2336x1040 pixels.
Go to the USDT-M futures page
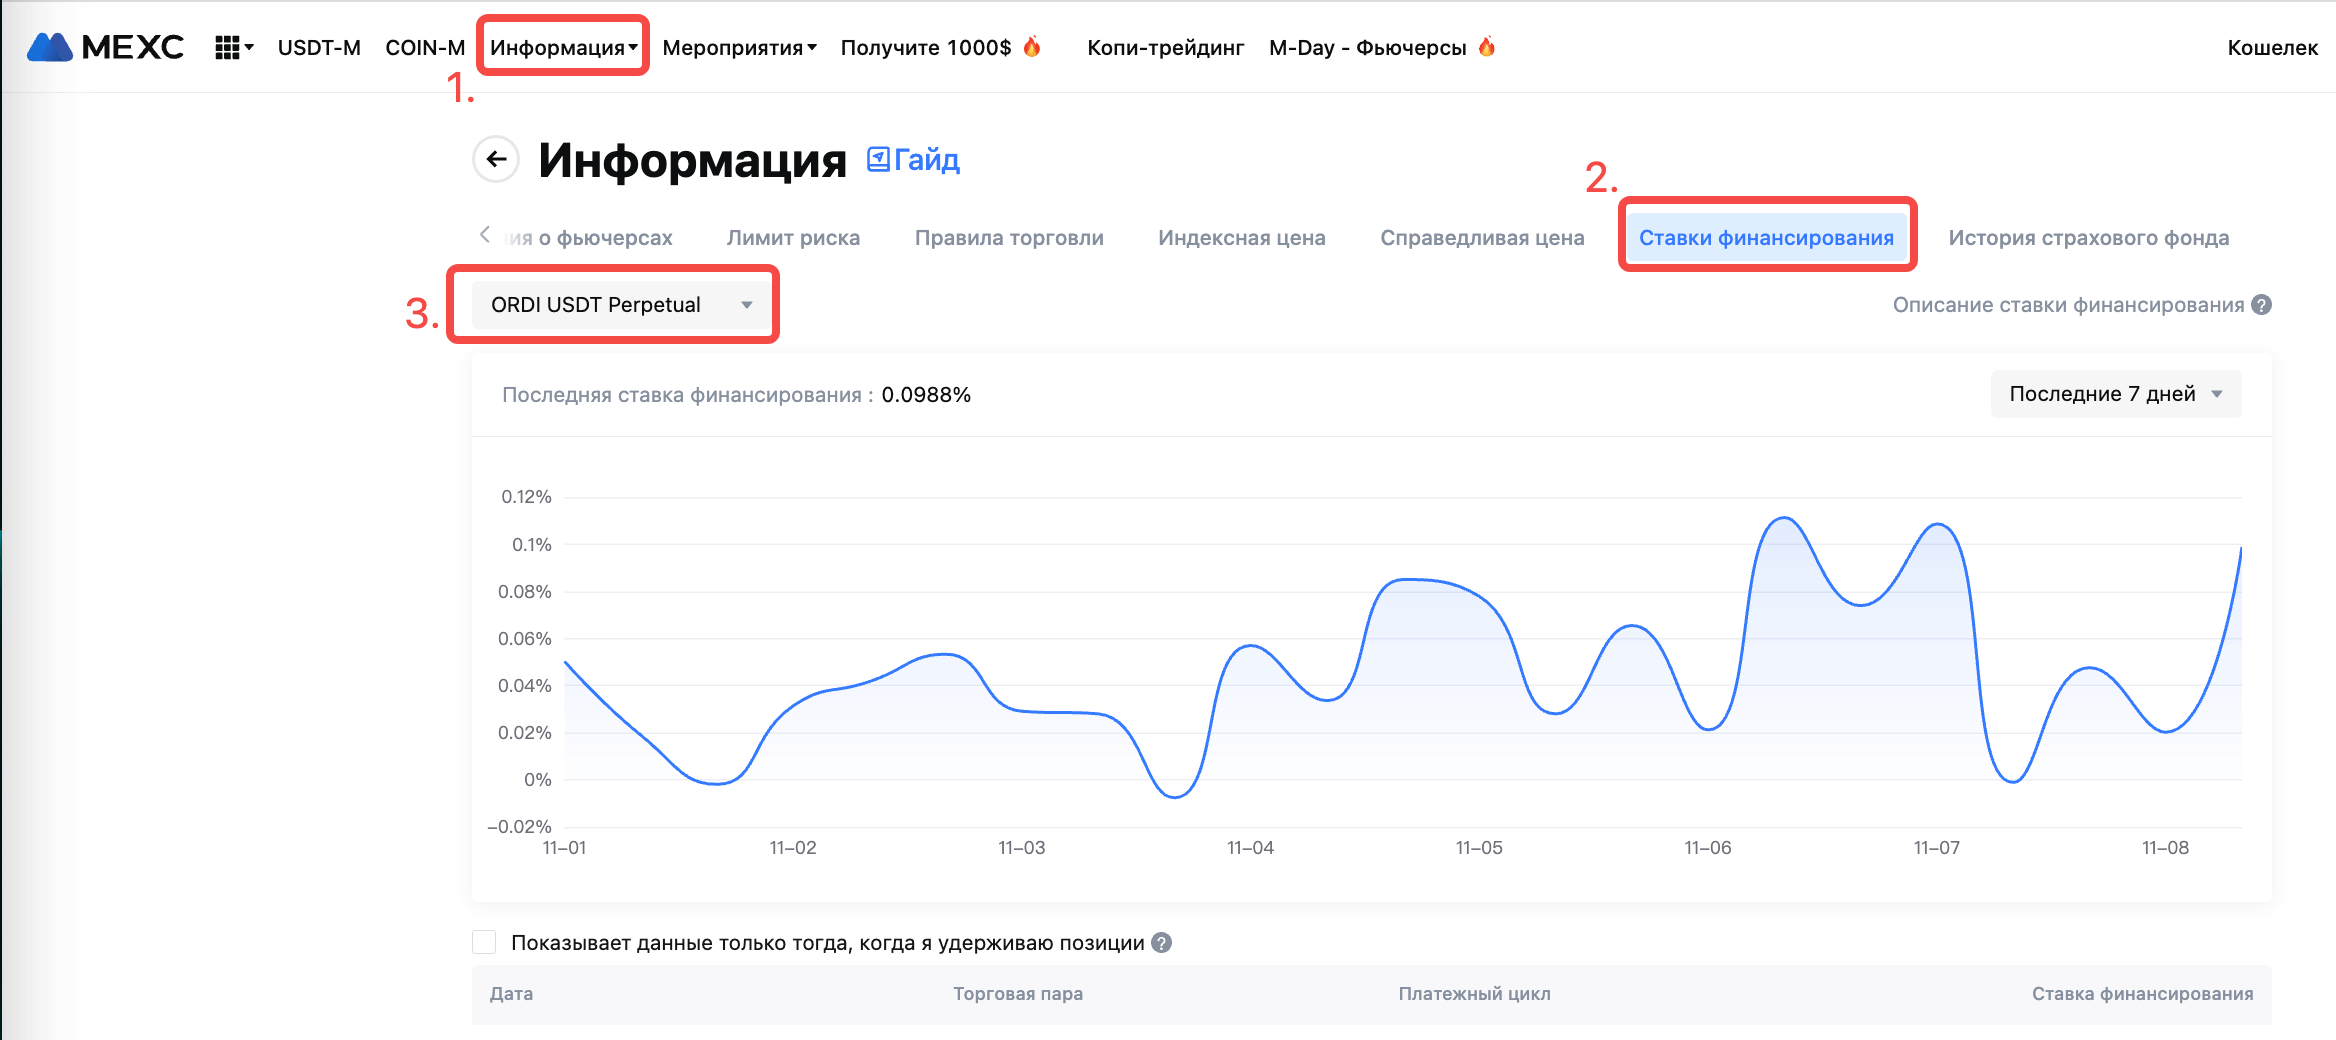coord(319,47)
